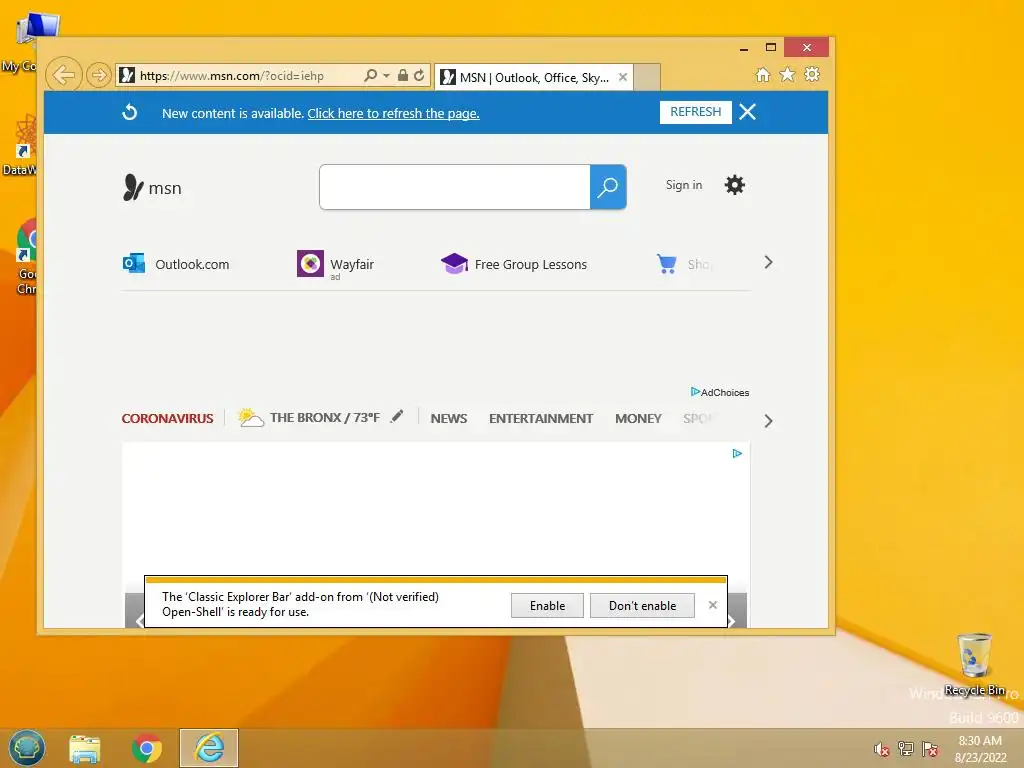This screenshot has width=1024, height=768.
Task: Click the Sign in link
Action: pos(684,185)
